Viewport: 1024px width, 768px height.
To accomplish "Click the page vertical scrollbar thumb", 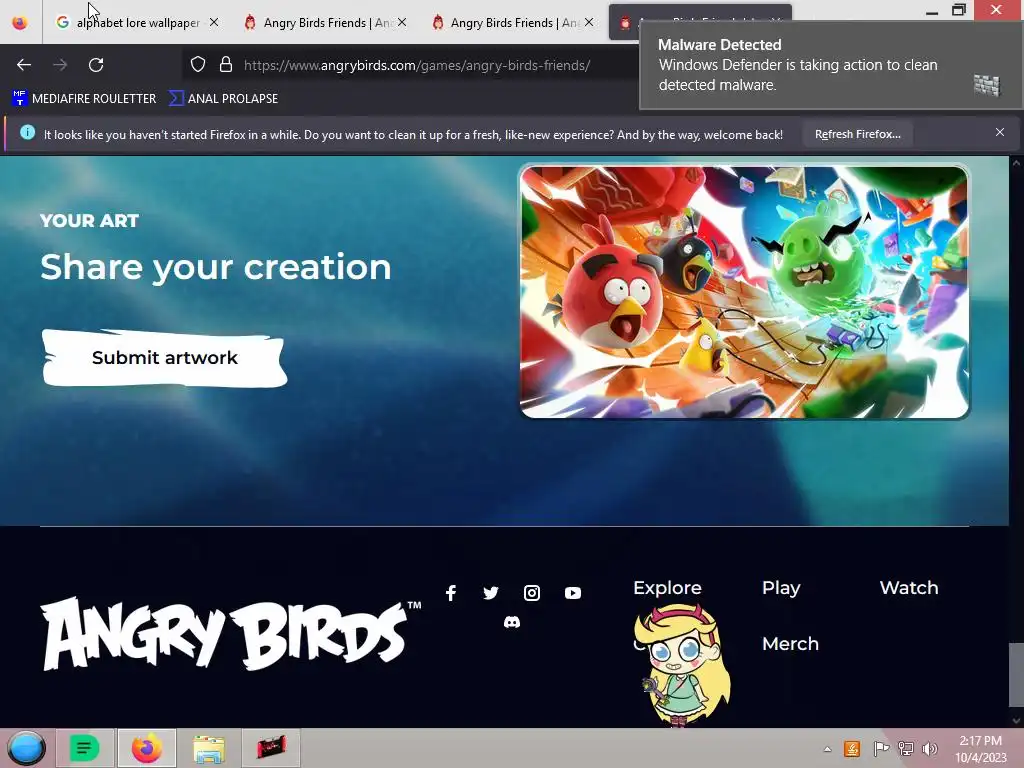I will (x=1016, y=675).
